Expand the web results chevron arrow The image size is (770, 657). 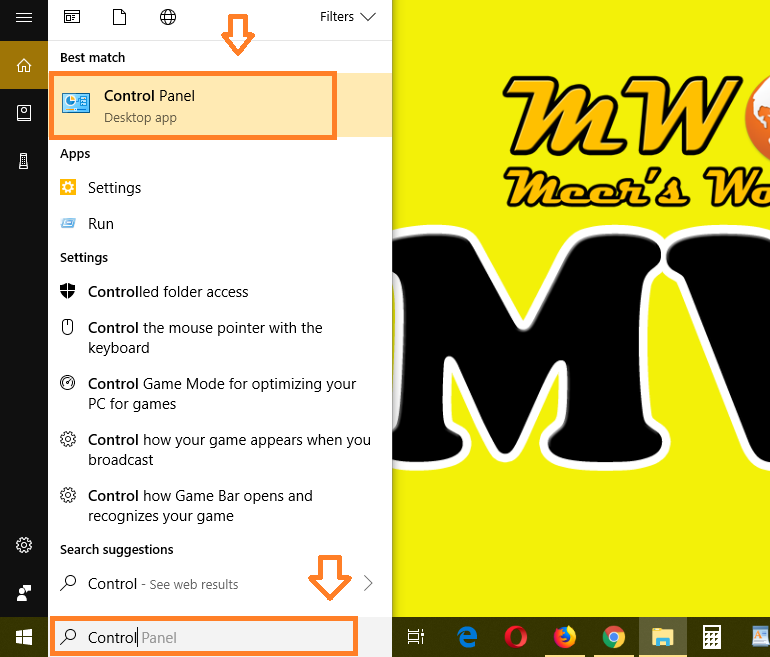(x=368, y=583)
